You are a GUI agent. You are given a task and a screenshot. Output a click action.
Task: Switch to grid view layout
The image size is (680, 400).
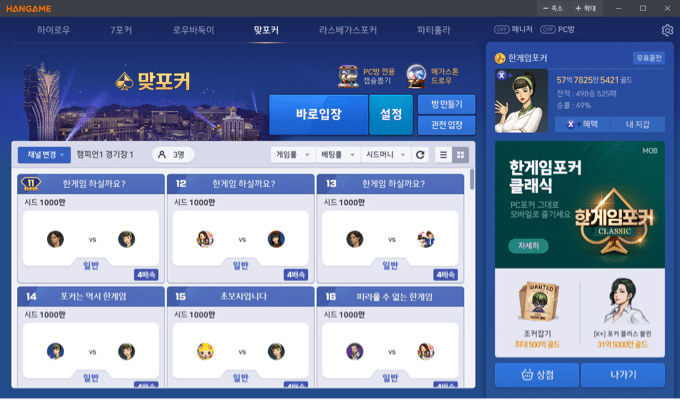click(460, 155)
